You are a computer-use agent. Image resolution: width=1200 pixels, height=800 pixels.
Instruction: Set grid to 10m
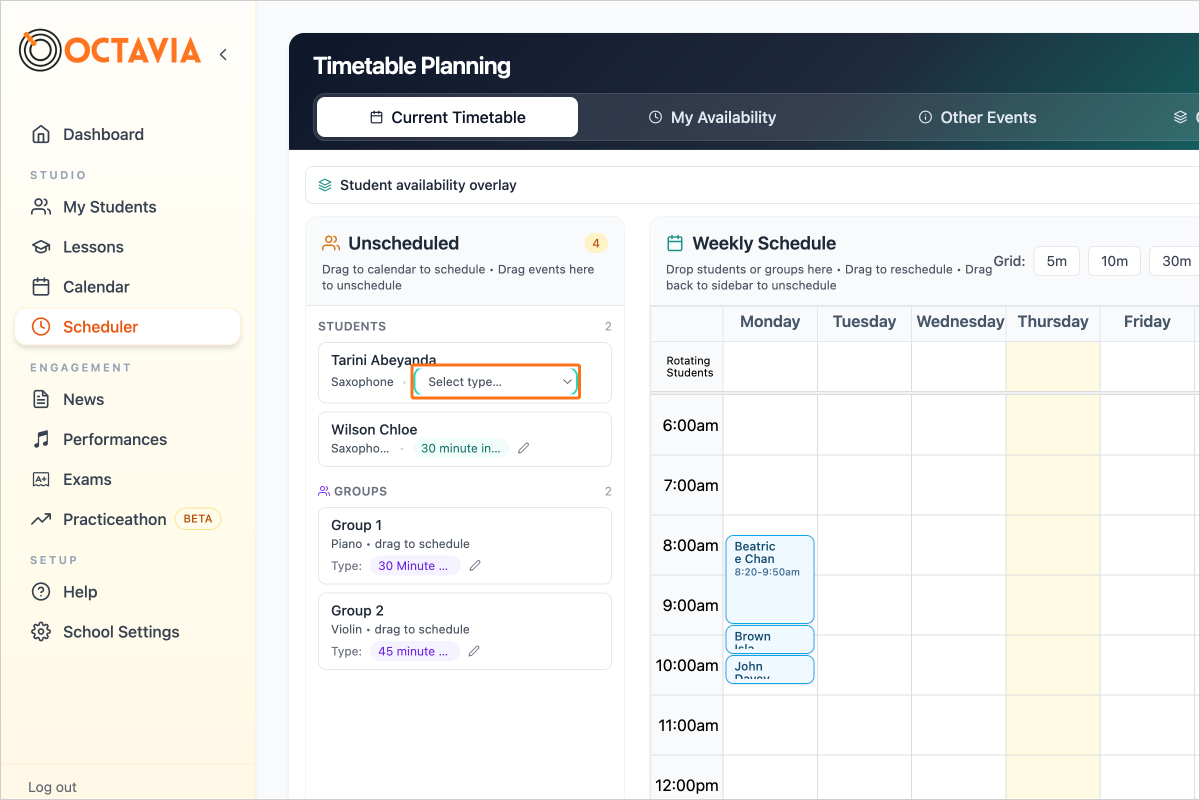pyautogui.click(x=1114, y=261)
